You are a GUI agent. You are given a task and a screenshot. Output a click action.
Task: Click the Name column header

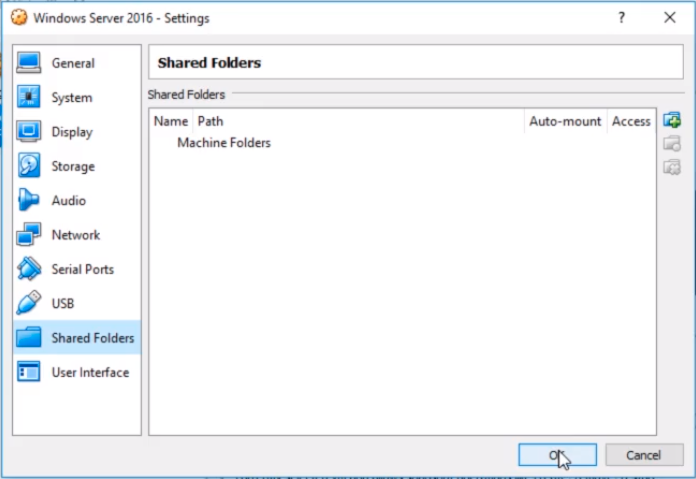[171, 121]
